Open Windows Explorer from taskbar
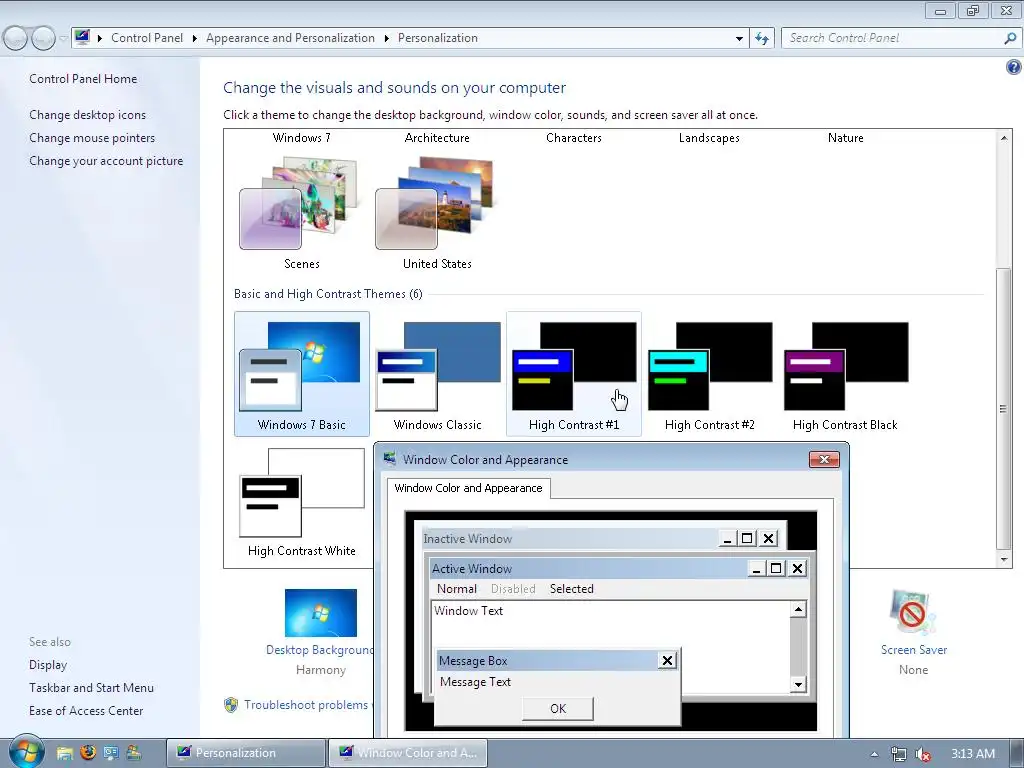This screenshot has width=1024, height=768. pos(64,753)
